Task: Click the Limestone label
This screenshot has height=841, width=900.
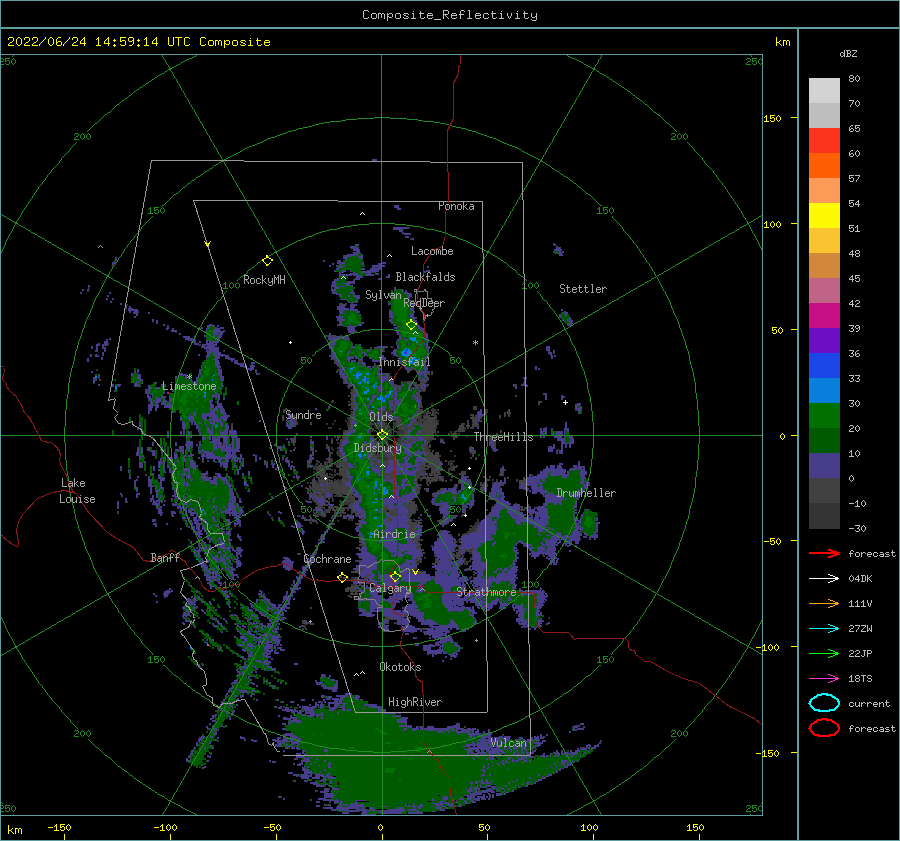Action: pos(189,386)
